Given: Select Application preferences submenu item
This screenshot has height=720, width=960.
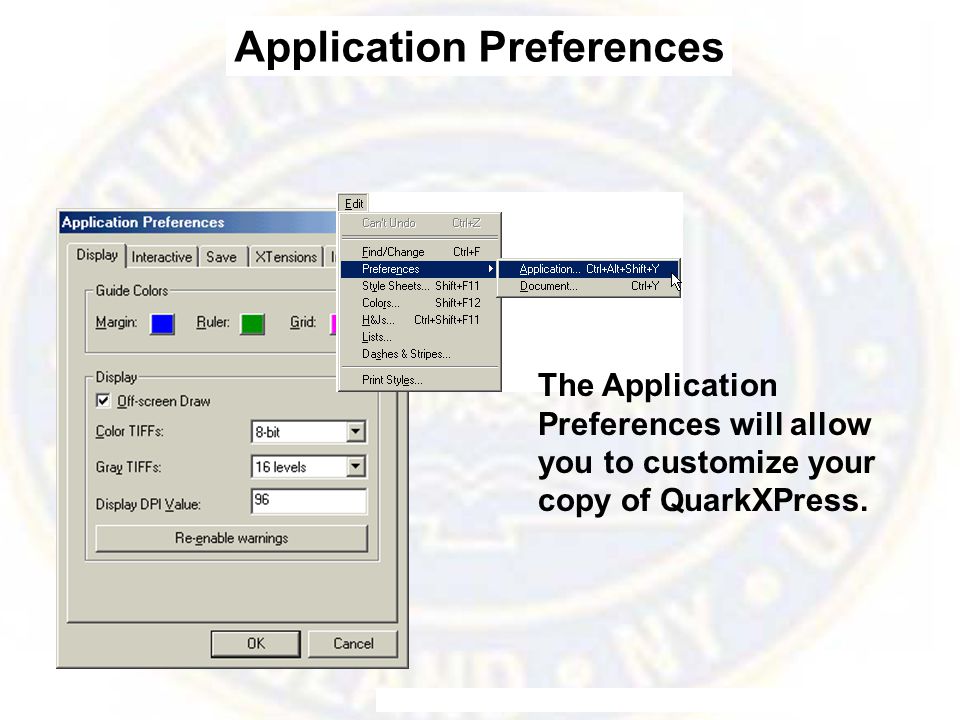Looking at the screenshot, I should [x=588, y=269].
